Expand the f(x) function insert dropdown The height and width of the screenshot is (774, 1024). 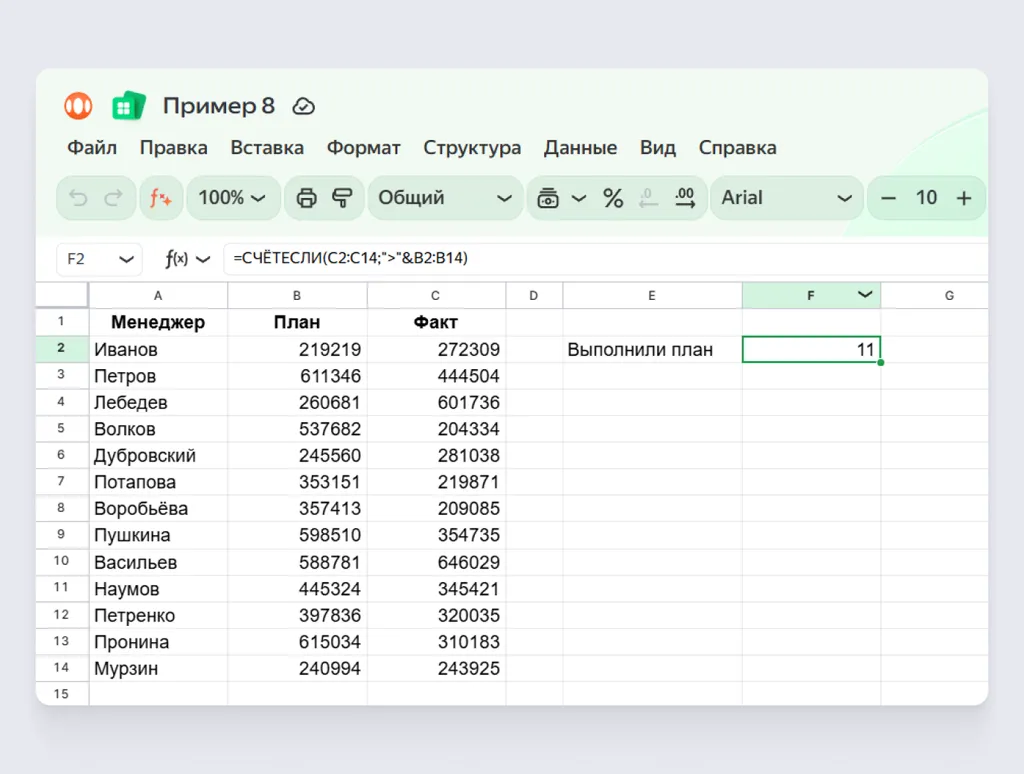point(203,259)
